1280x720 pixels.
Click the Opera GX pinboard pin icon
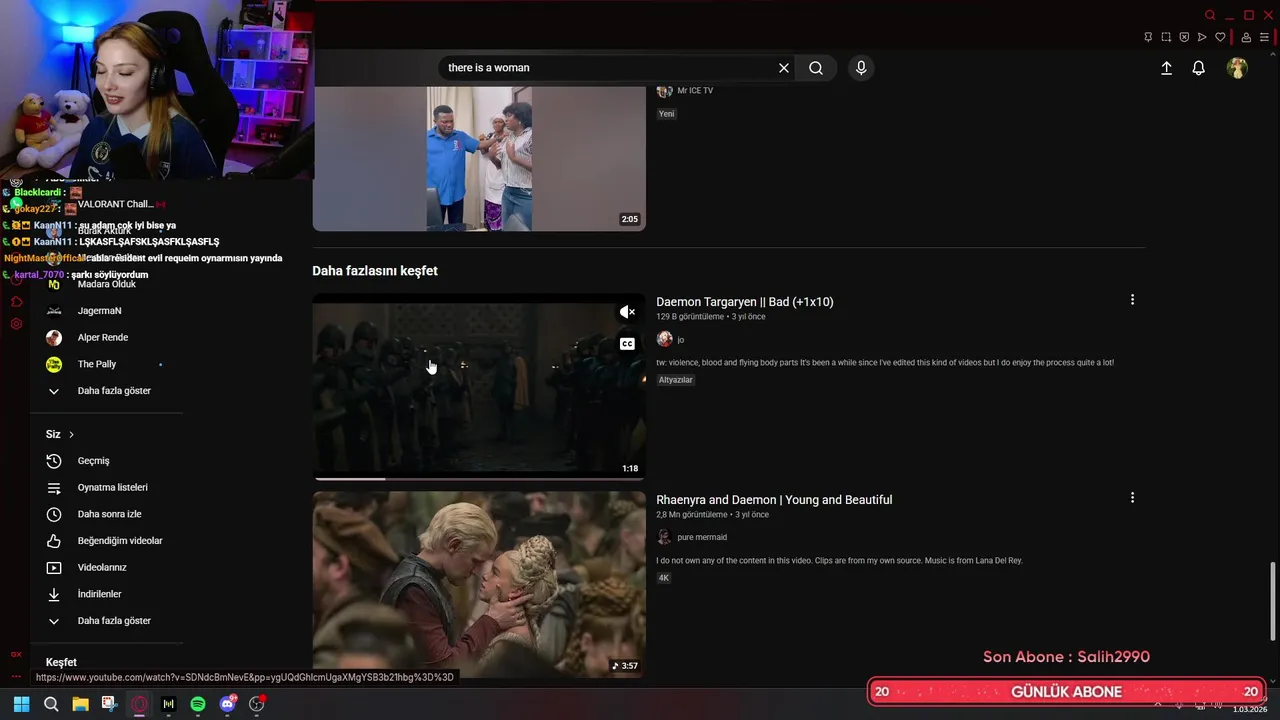point(1148,37)
